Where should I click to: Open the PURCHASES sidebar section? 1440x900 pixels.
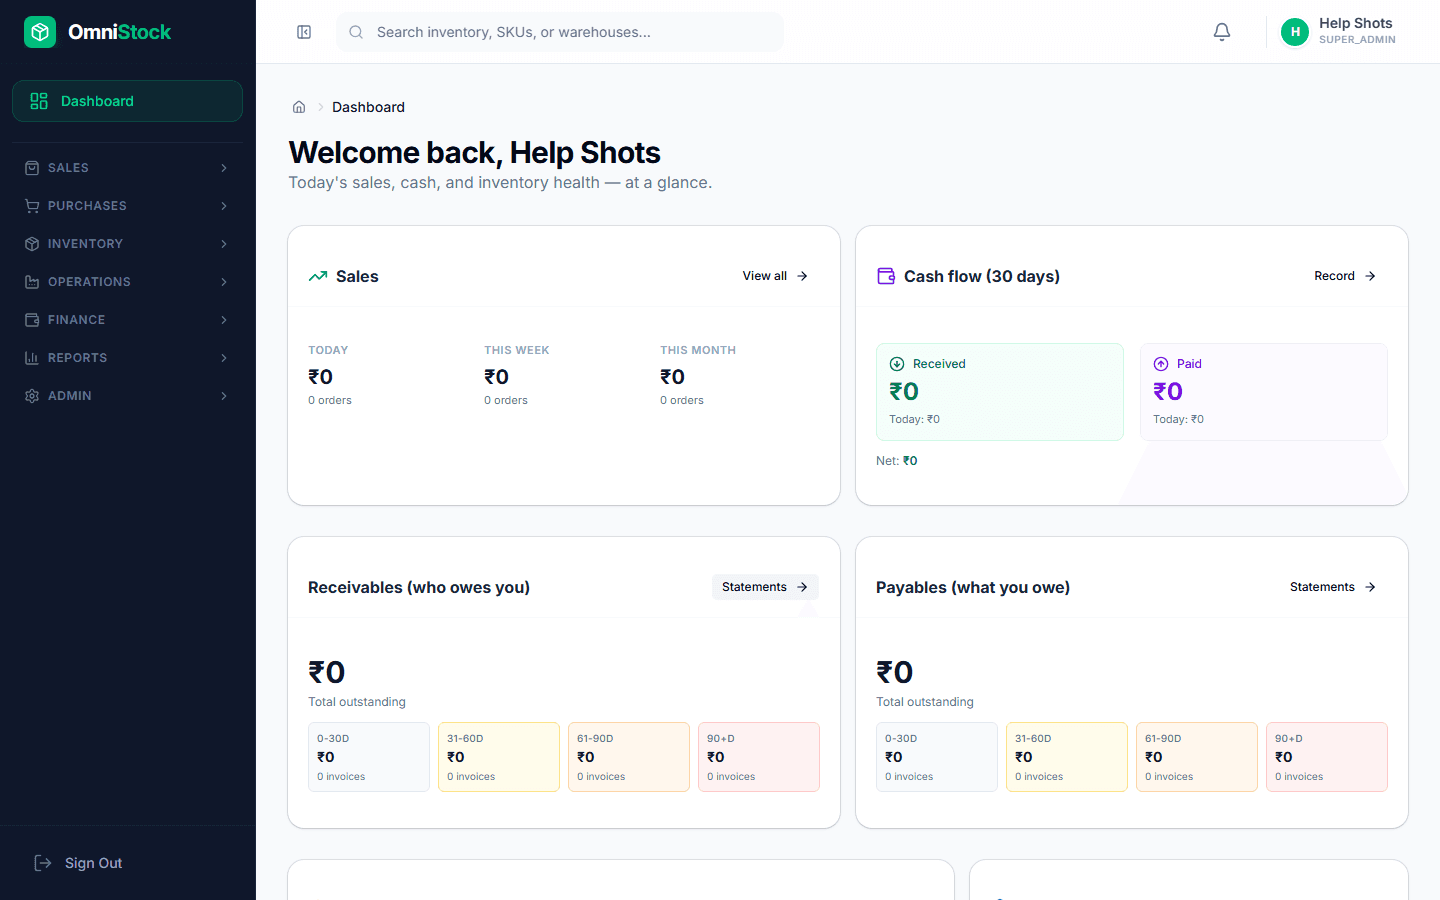coord(127,206)
